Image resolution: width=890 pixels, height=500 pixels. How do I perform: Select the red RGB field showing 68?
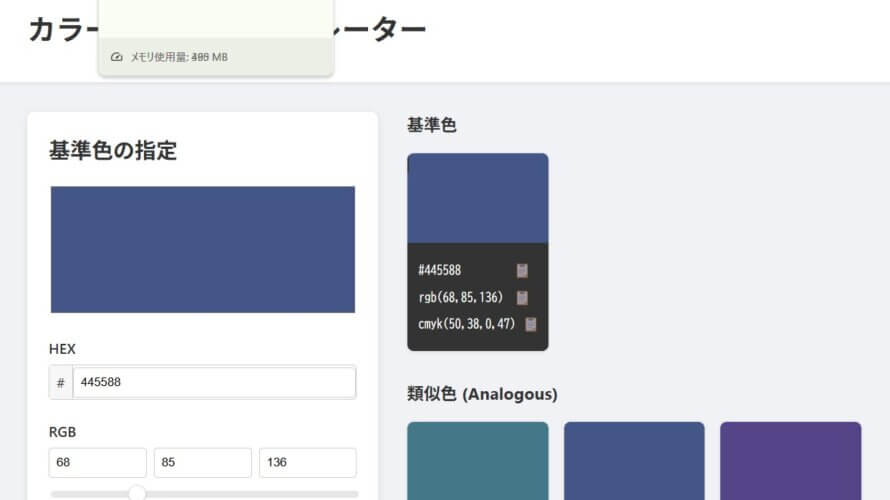tap(98, 463)
